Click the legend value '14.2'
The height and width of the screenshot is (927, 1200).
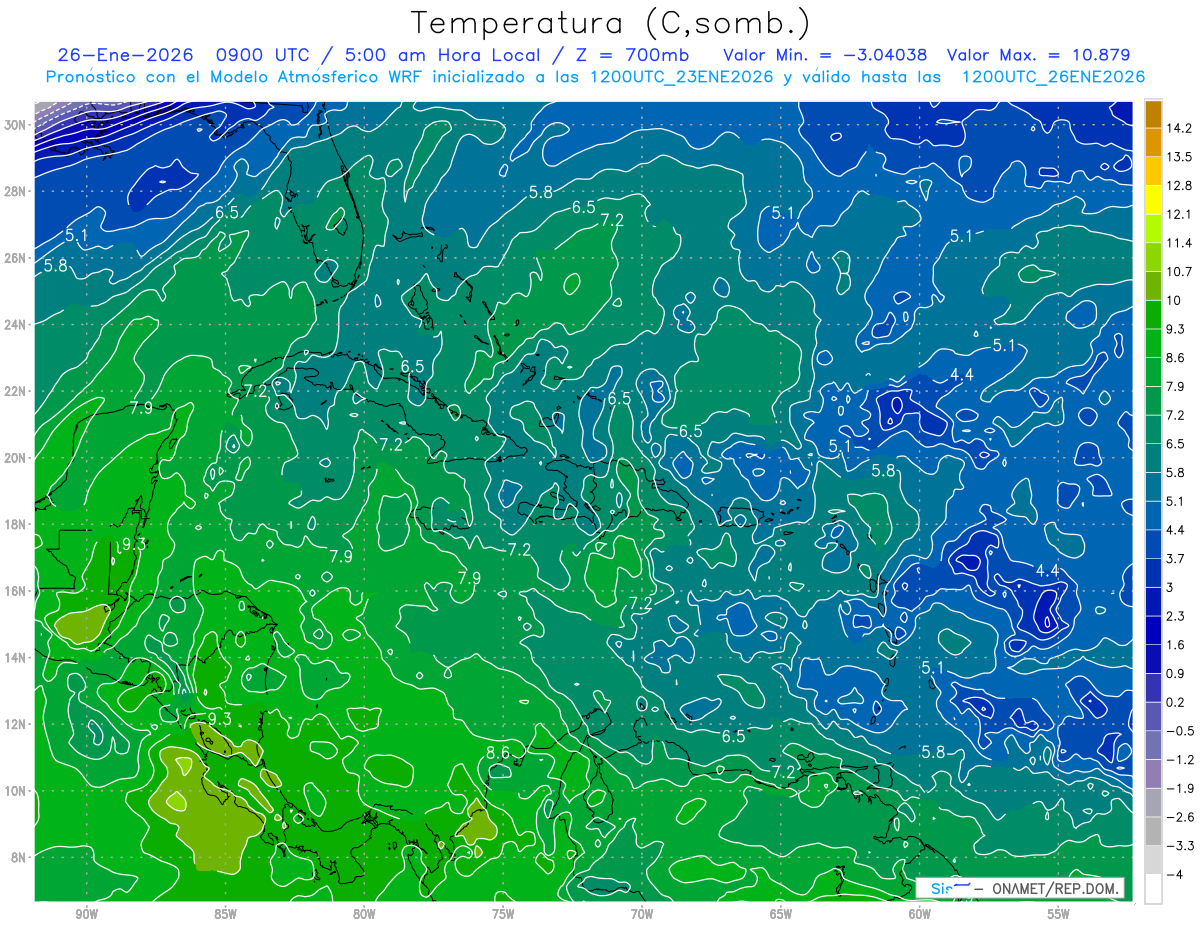click(x=1181, y=128)
